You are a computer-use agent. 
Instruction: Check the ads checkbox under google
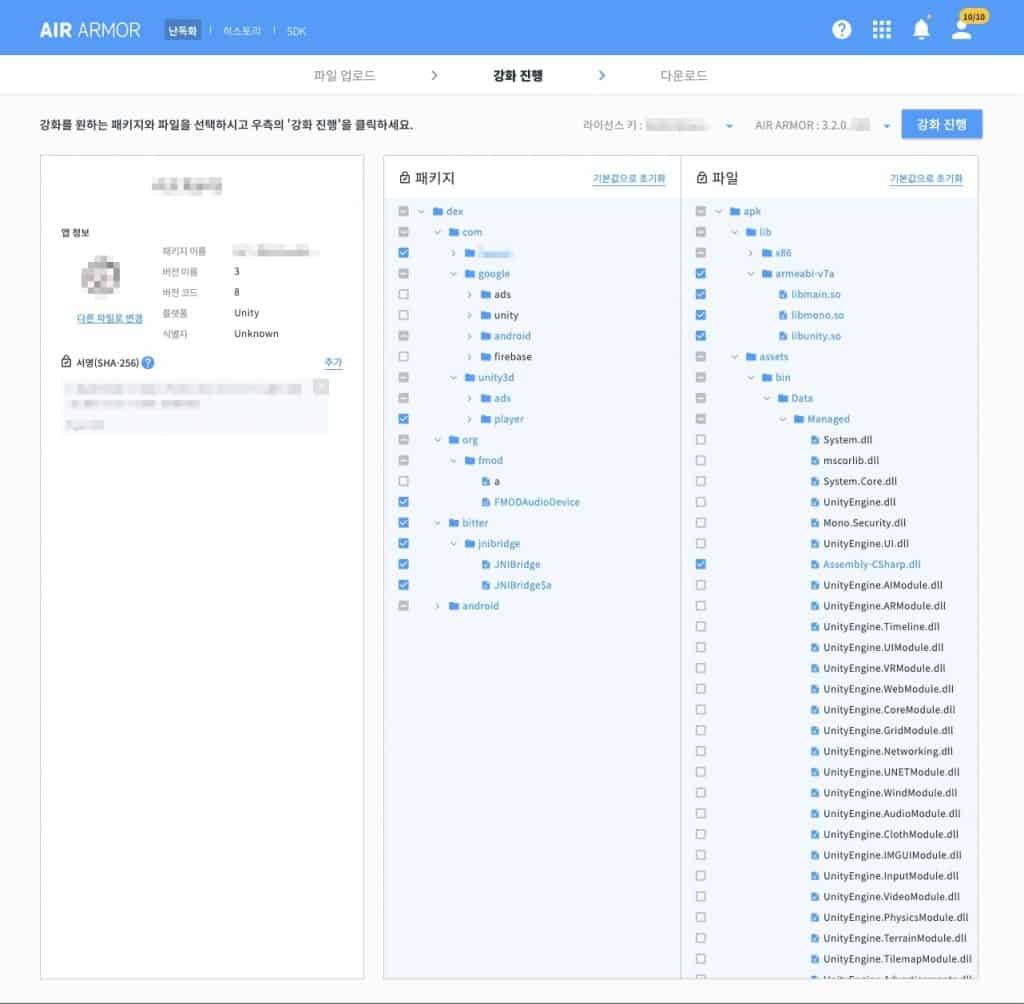tap(403, 295)
